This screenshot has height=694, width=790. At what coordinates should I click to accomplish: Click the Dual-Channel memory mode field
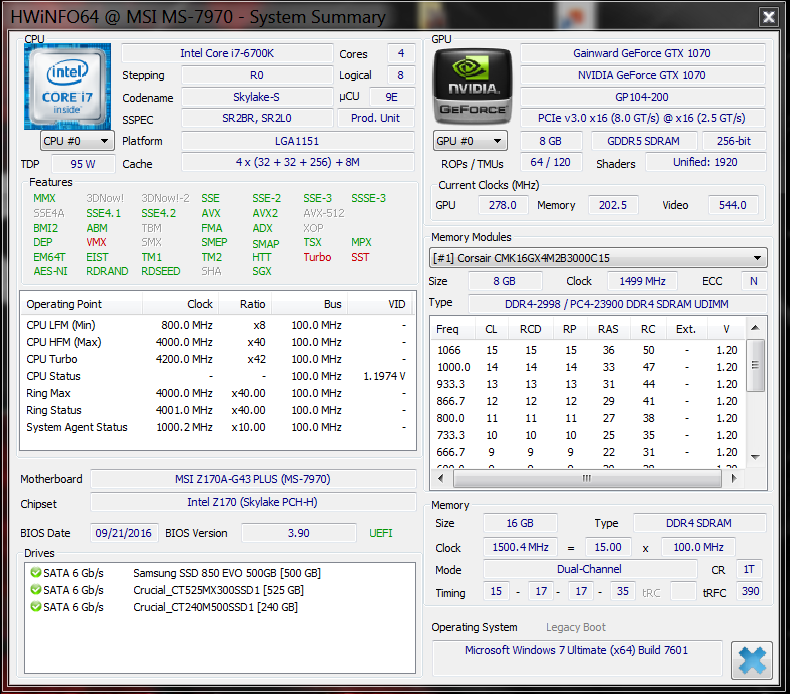[589, 570]
